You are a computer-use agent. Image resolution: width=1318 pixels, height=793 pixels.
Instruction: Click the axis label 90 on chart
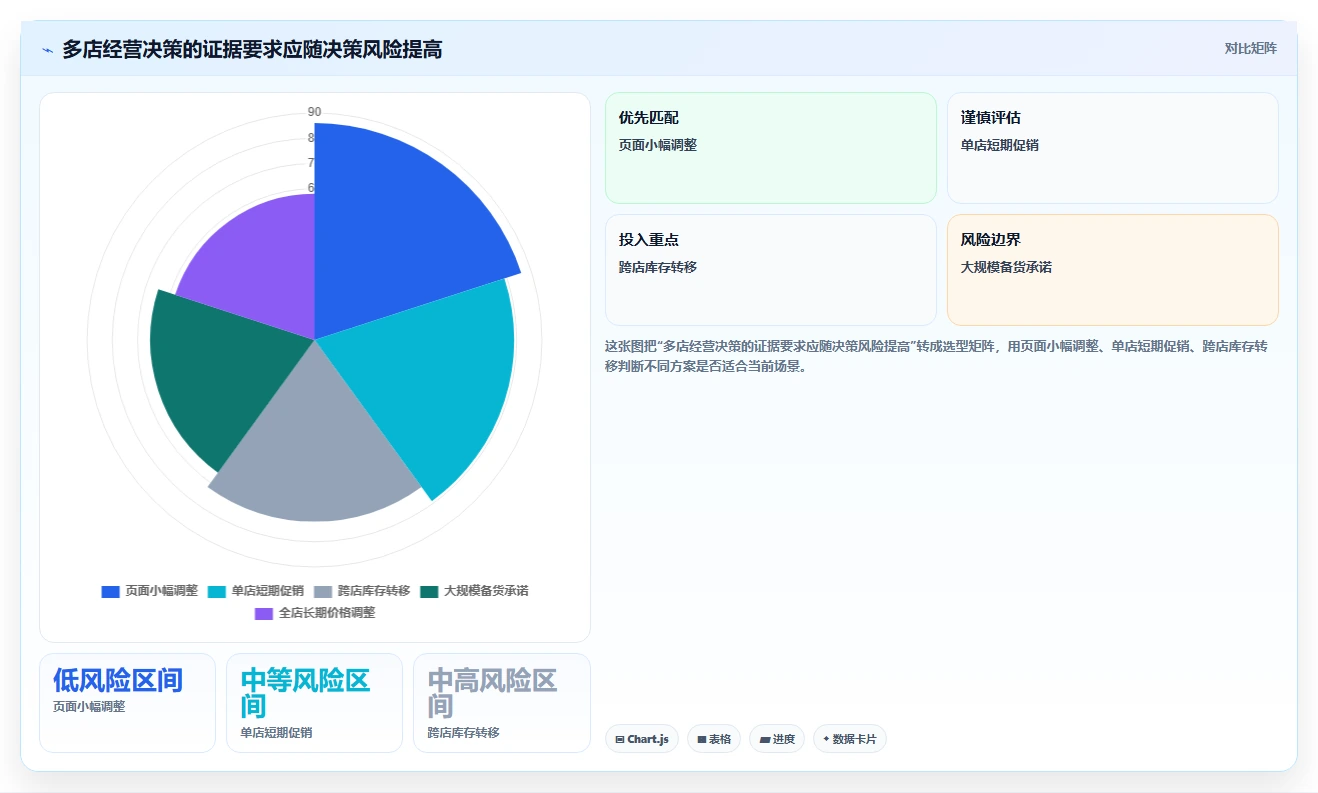point(315,112)
